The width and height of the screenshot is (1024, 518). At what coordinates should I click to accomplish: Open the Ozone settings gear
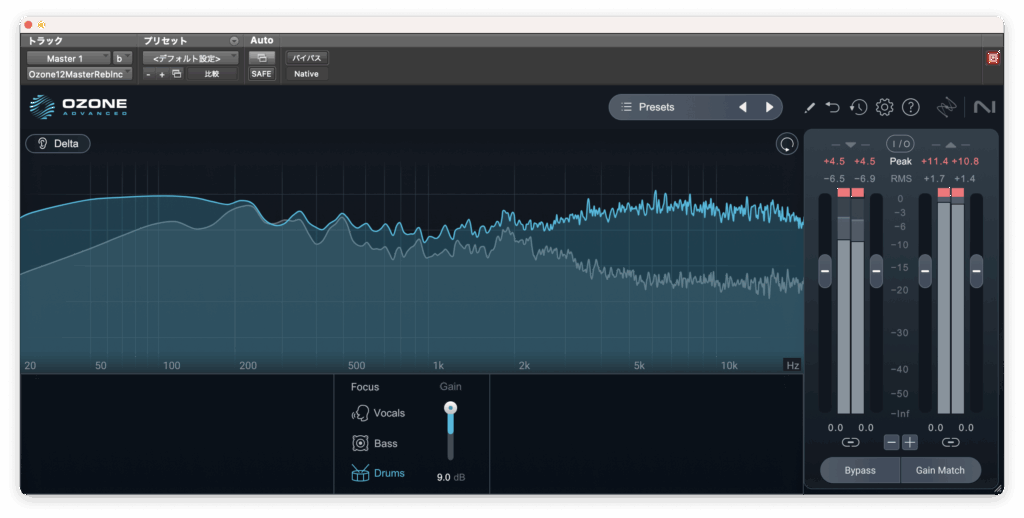point(884,107)
